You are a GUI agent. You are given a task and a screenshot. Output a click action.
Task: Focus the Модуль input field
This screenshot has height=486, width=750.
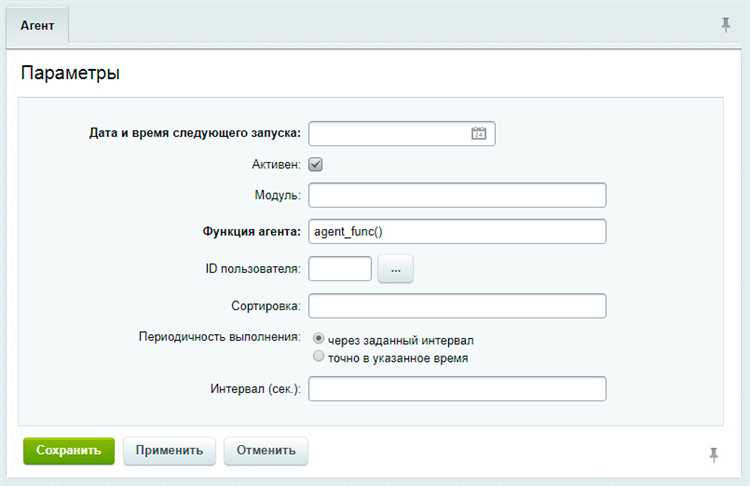pos(457,195)
